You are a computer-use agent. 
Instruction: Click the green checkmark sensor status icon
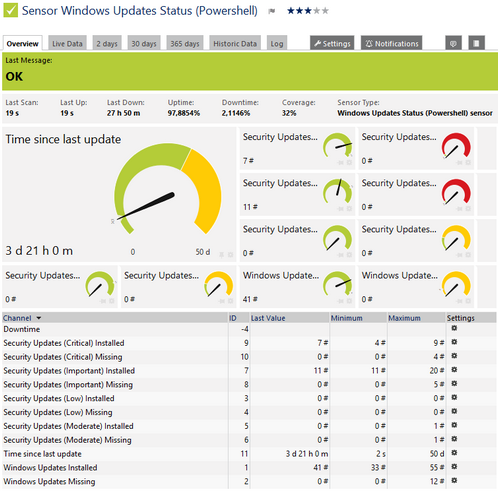10,10
